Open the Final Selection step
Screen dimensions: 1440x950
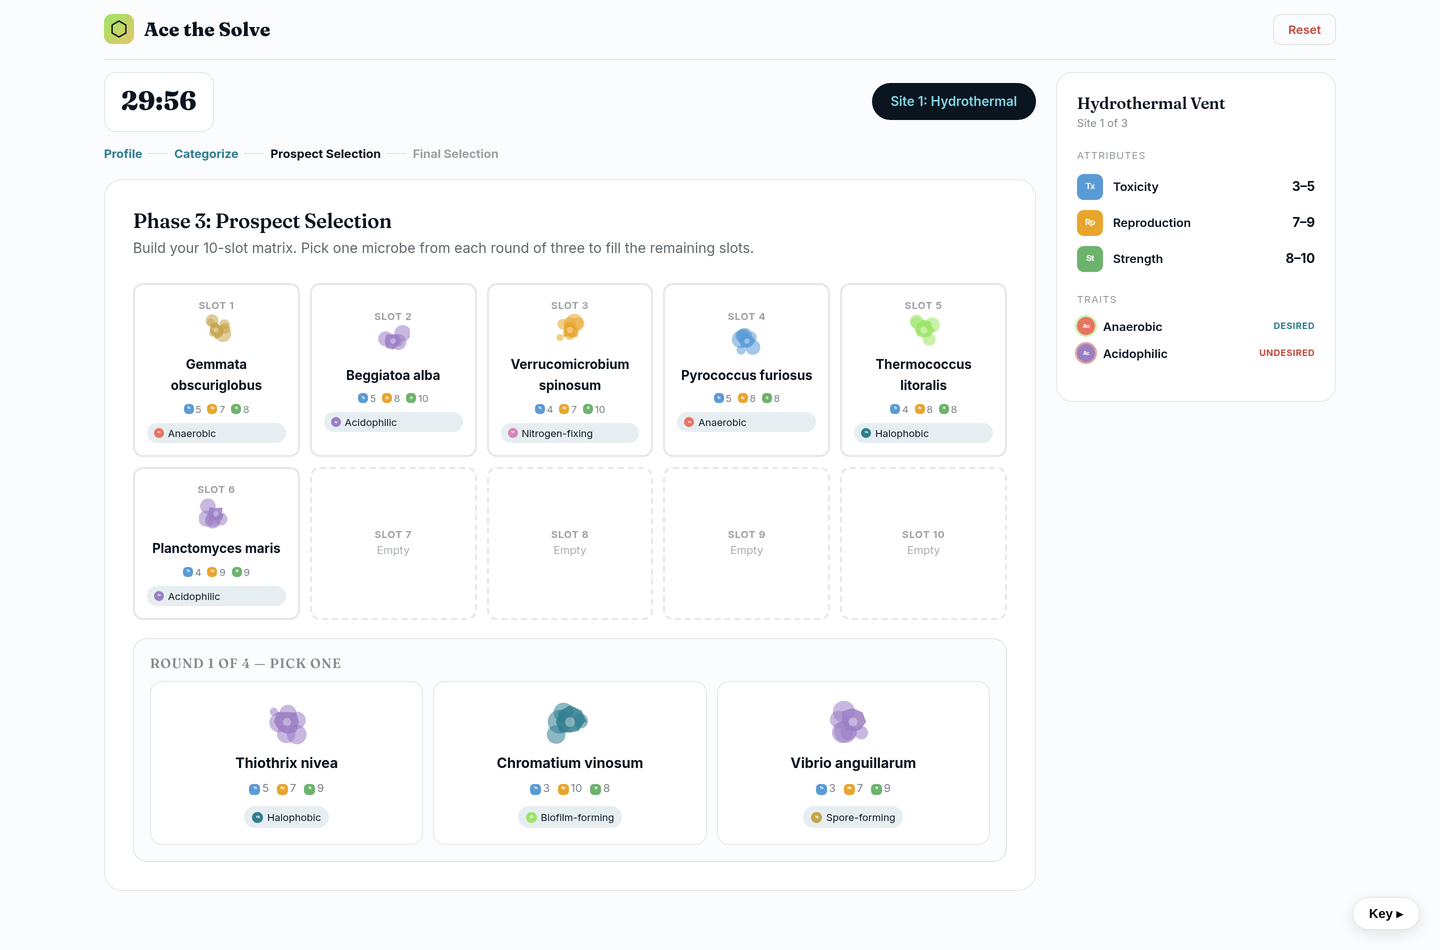pos(455,154)
